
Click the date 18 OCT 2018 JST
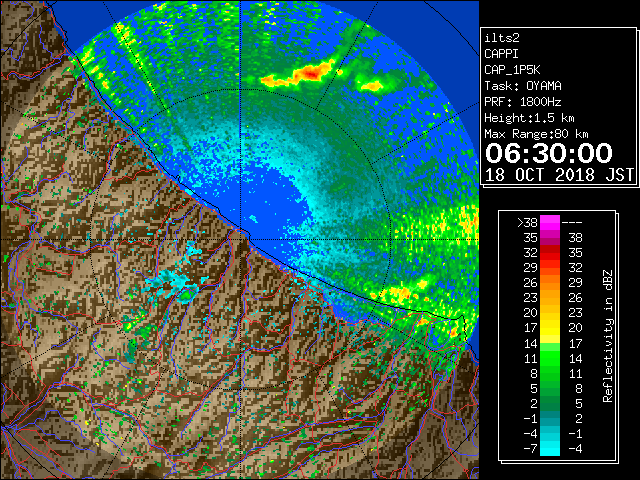coord(559,175)
